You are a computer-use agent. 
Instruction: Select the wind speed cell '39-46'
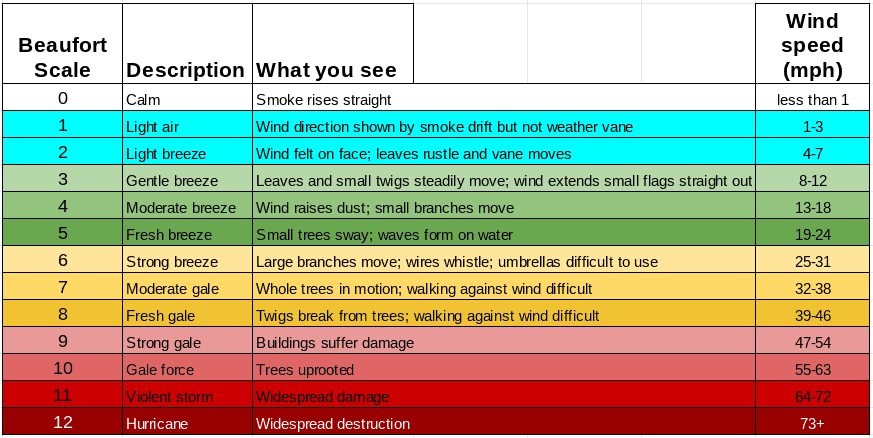pos(812,316)
